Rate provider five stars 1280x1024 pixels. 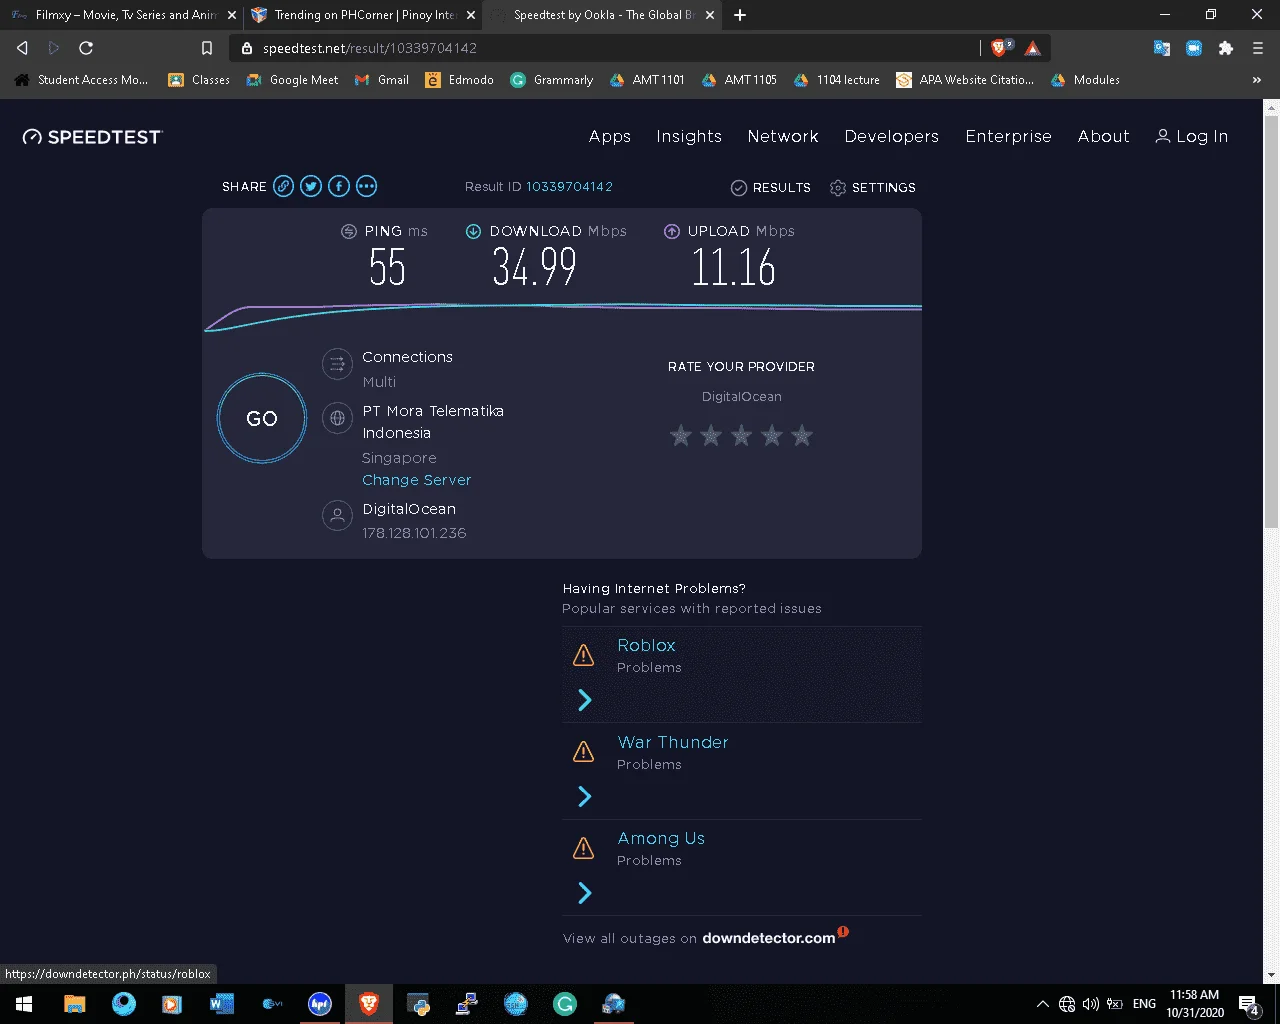point(802,435)
